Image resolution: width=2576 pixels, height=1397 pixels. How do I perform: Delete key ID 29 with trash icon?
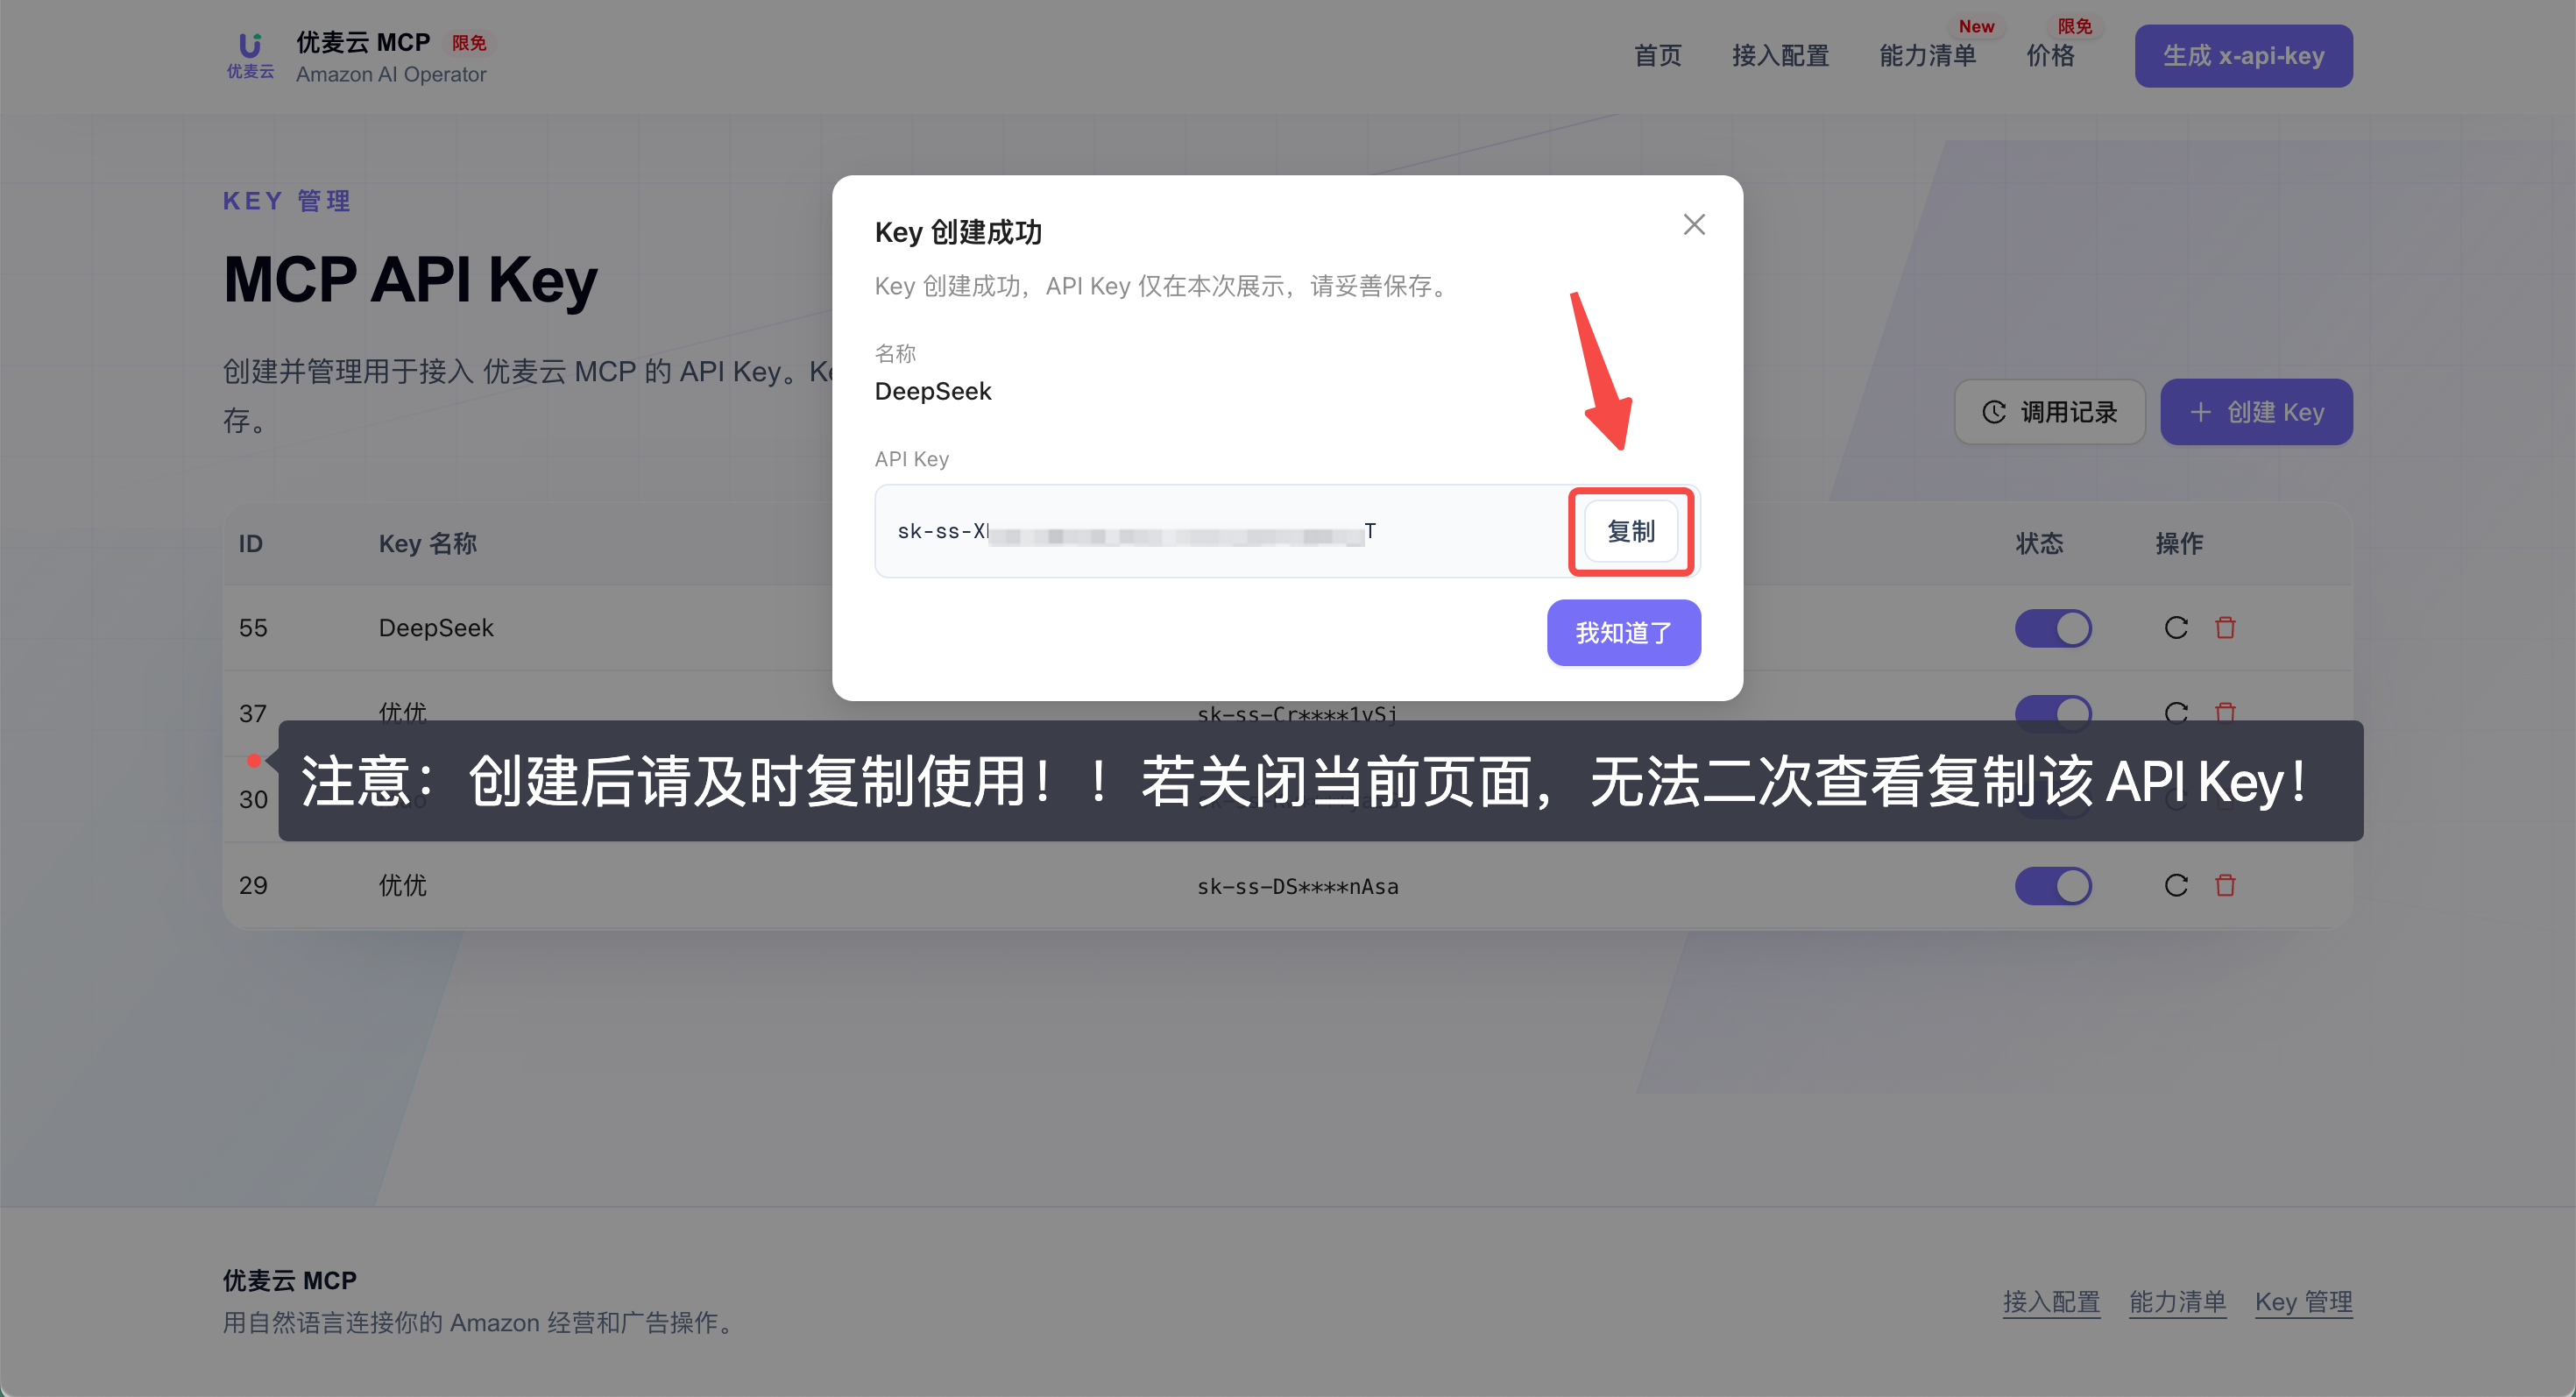click(x=2224, y=885)
